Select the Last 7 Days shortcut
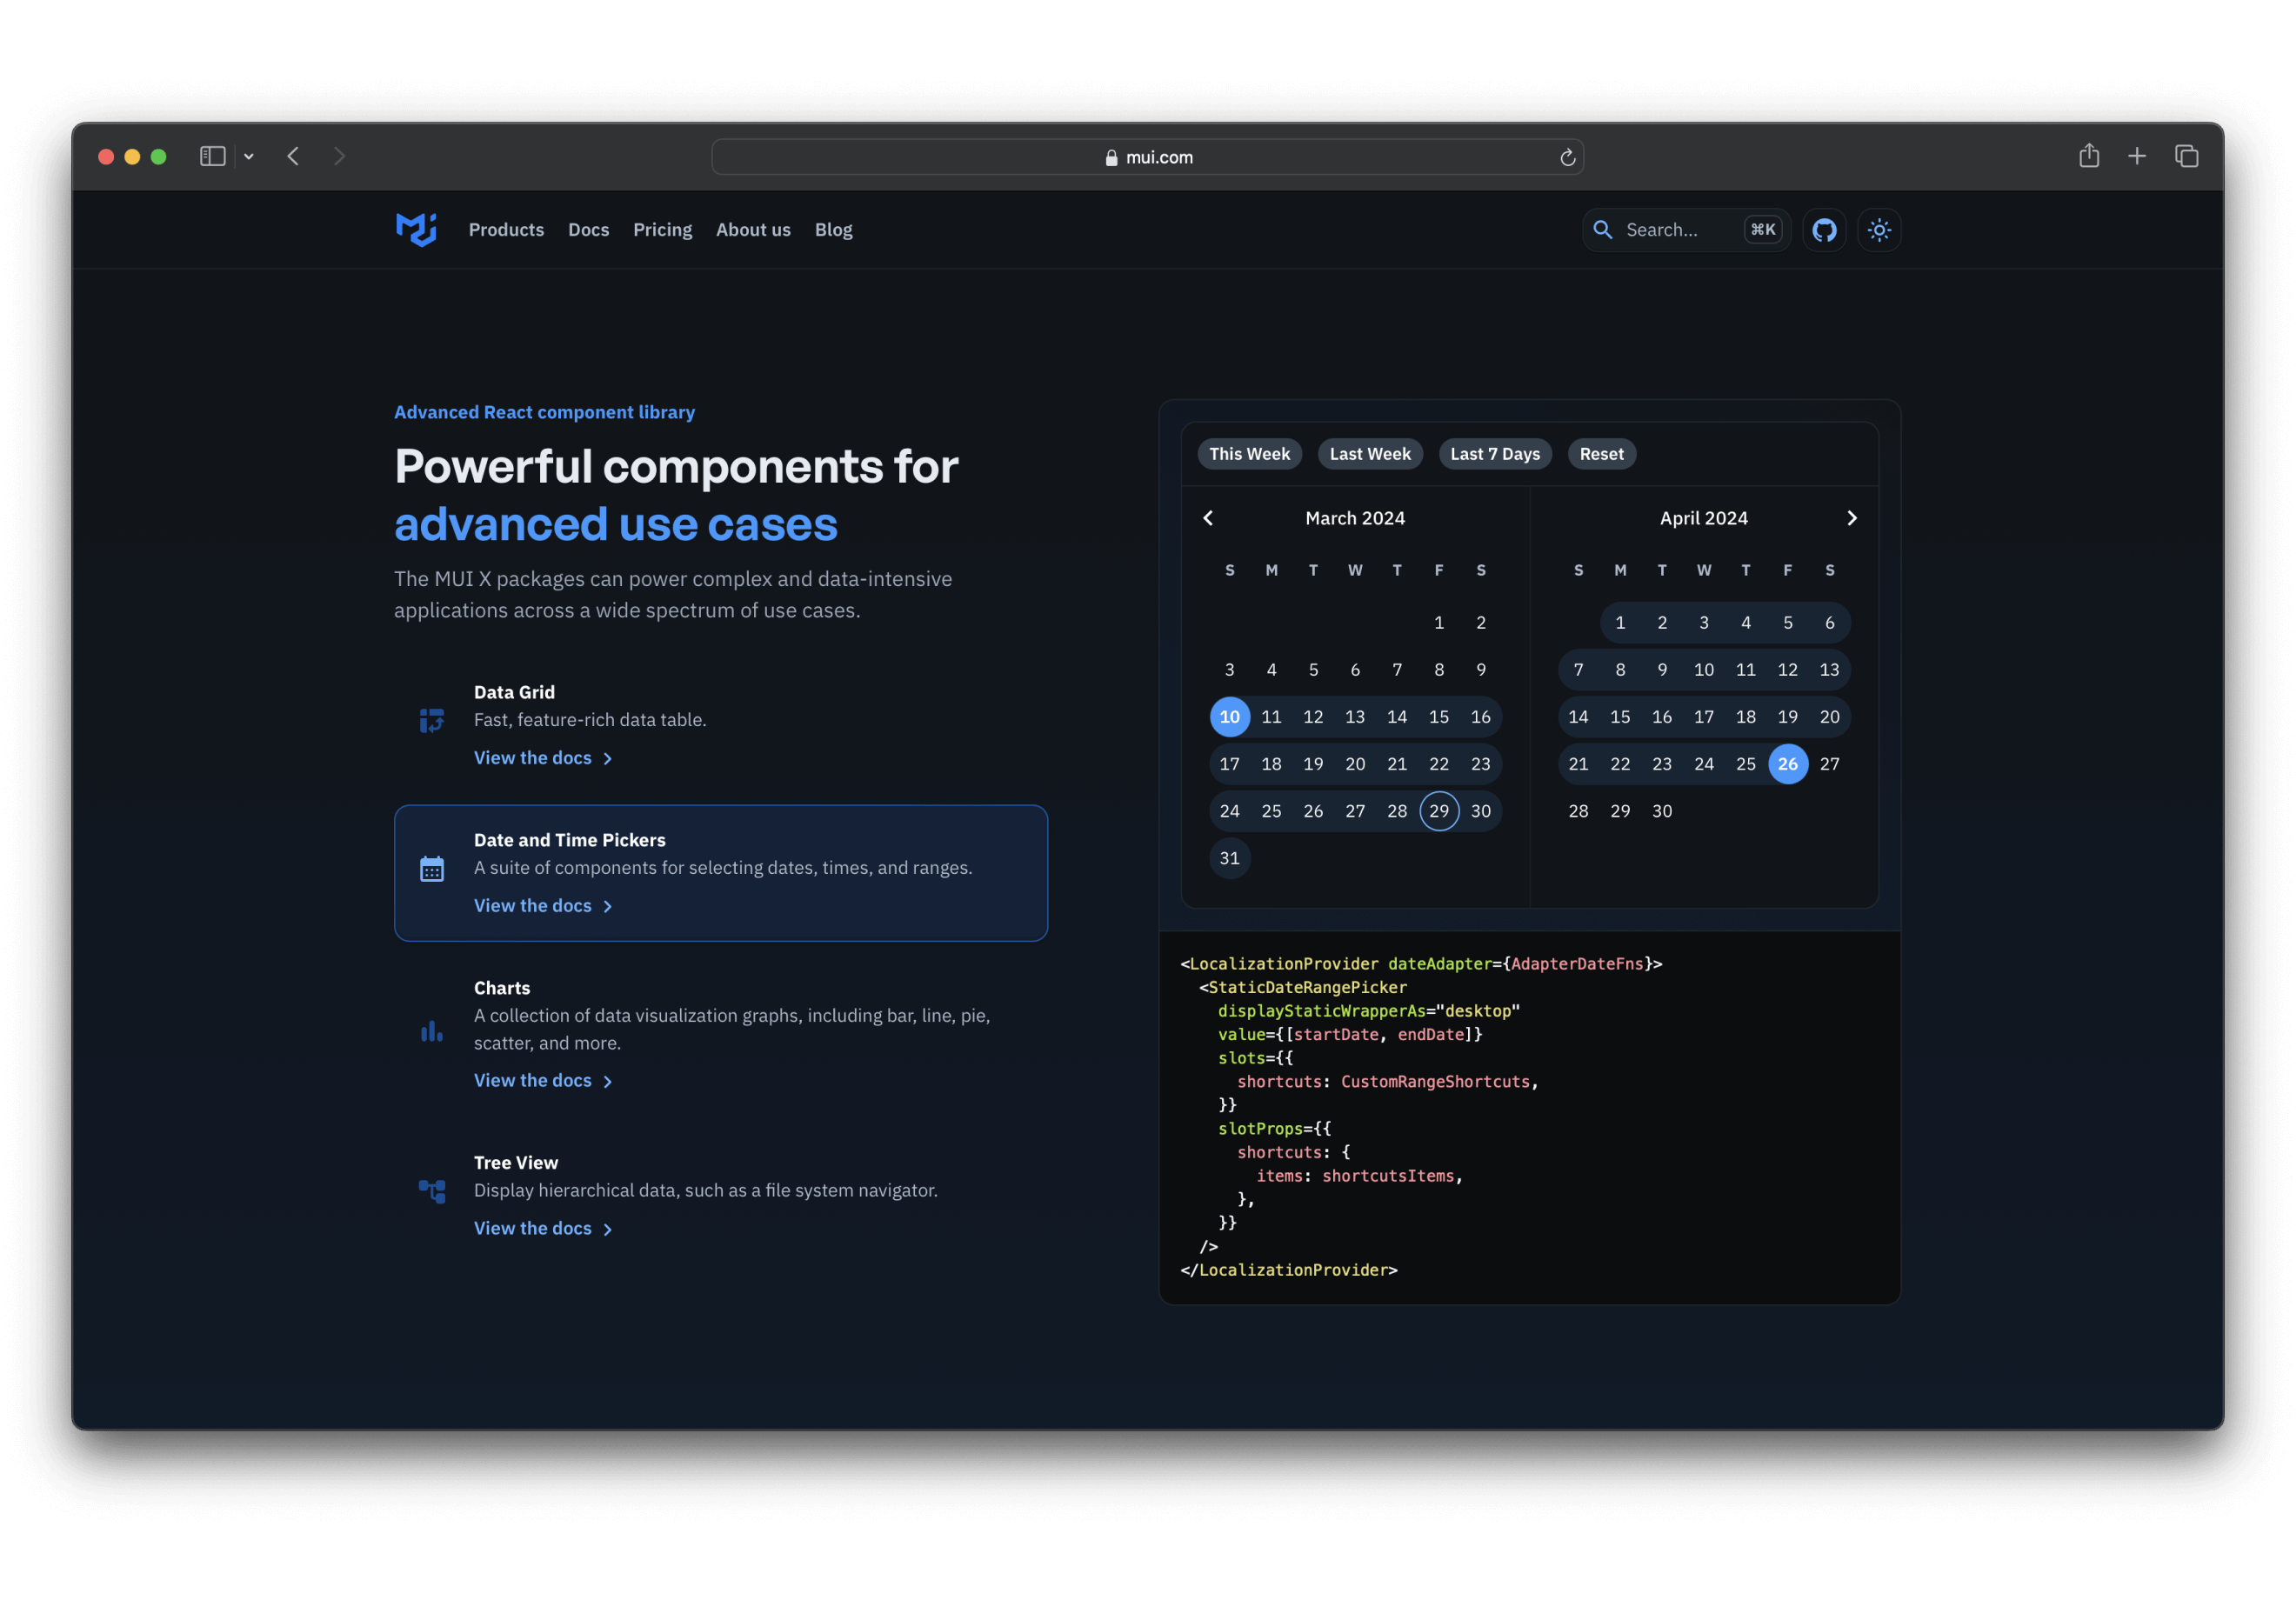 1495,454
